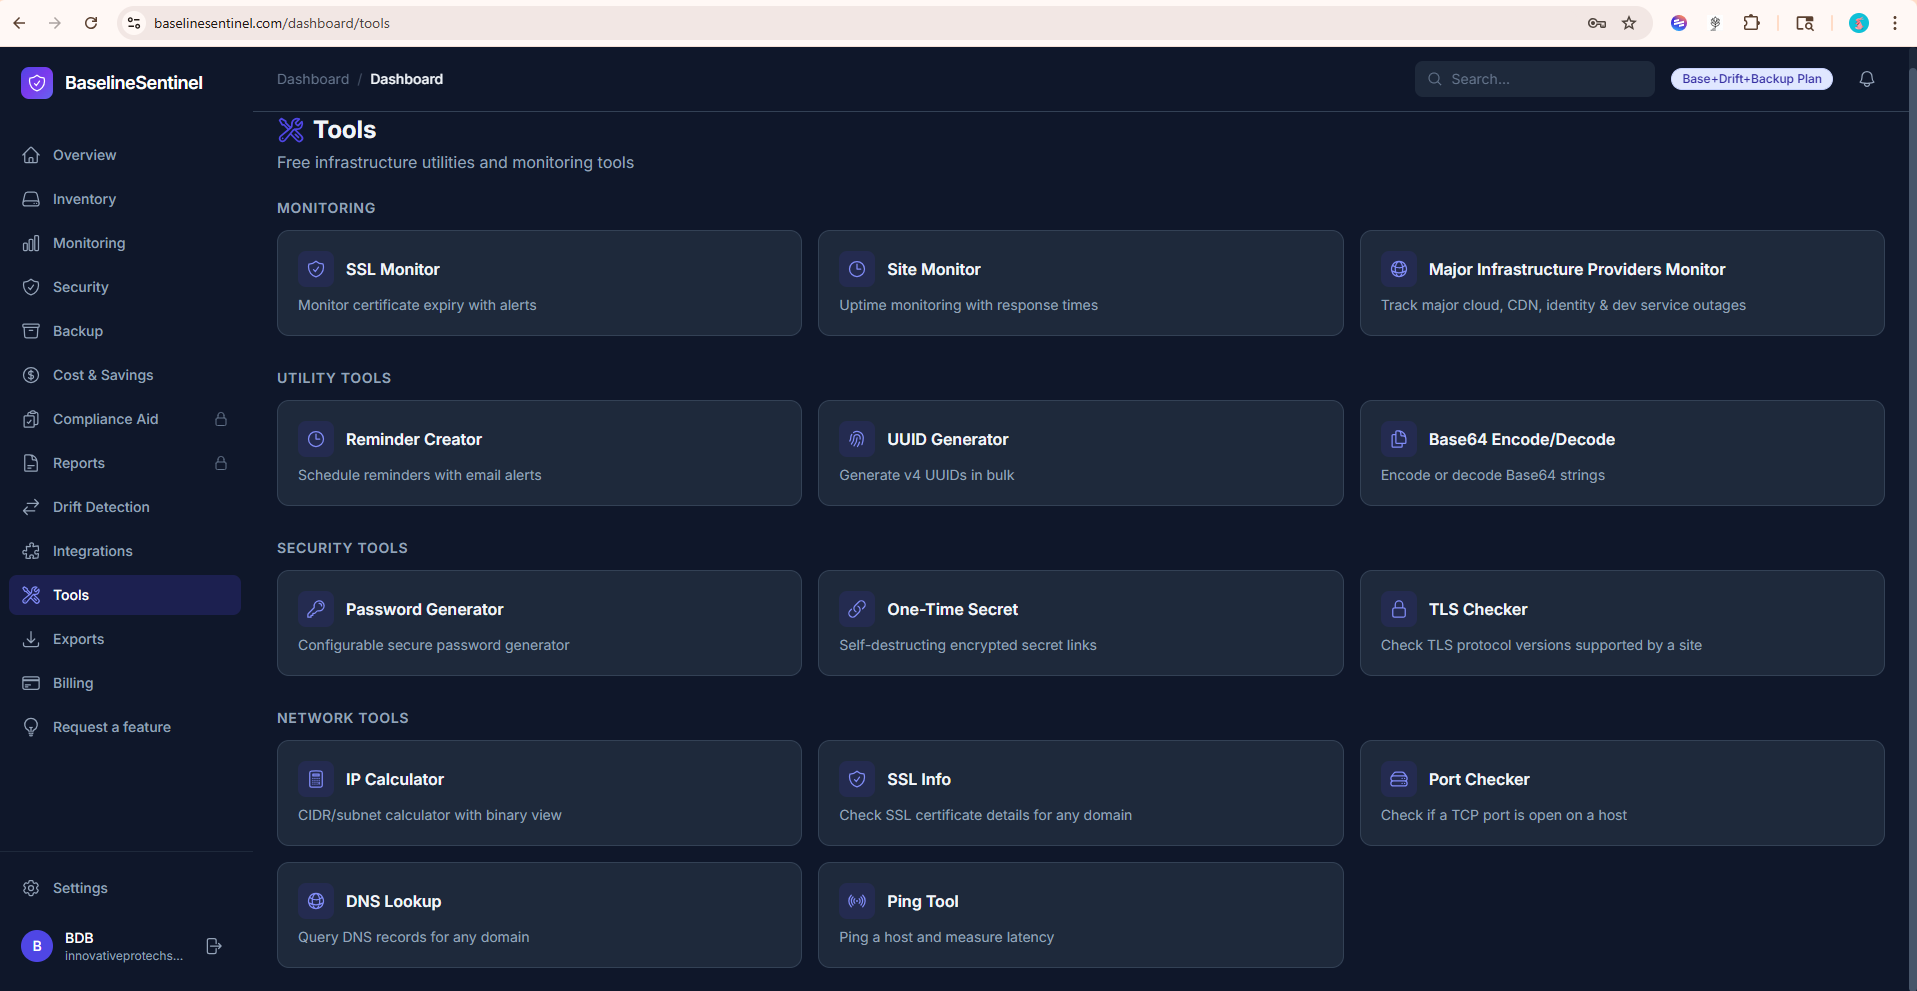Open Billing in the sidebar
The width and height of the screenshot is (1917, 991).
(125, 683)
